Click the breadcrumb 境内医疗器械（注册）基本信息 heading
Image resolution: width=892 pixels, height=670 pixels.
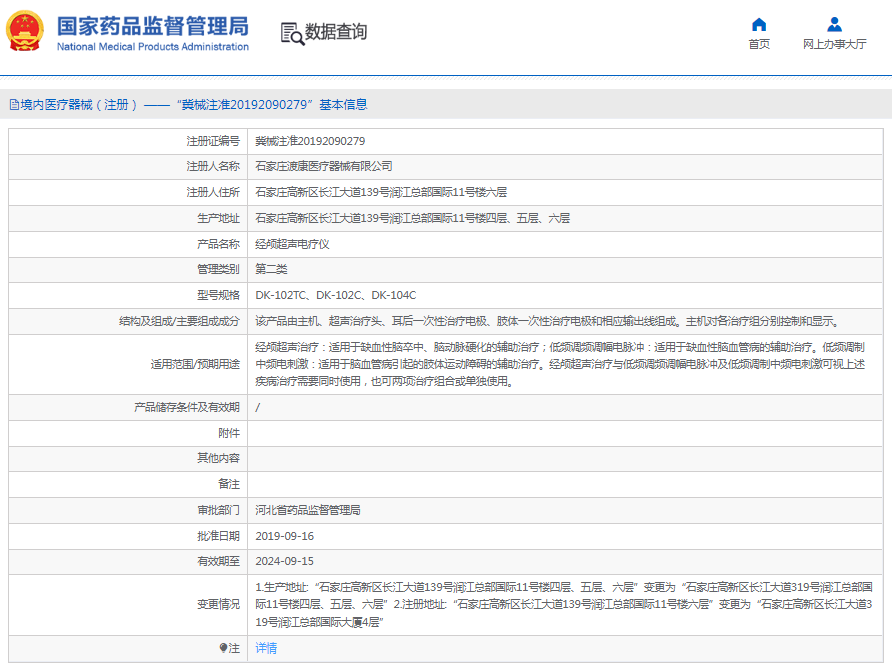[194, 105]
